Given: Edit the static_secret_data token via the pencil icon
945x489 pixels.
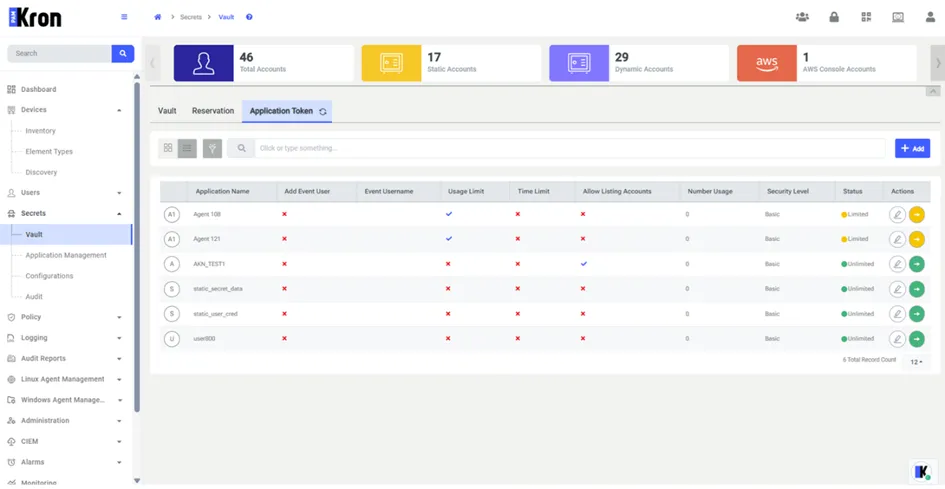Looking at the screenshot, I should [x=897, y=289].
